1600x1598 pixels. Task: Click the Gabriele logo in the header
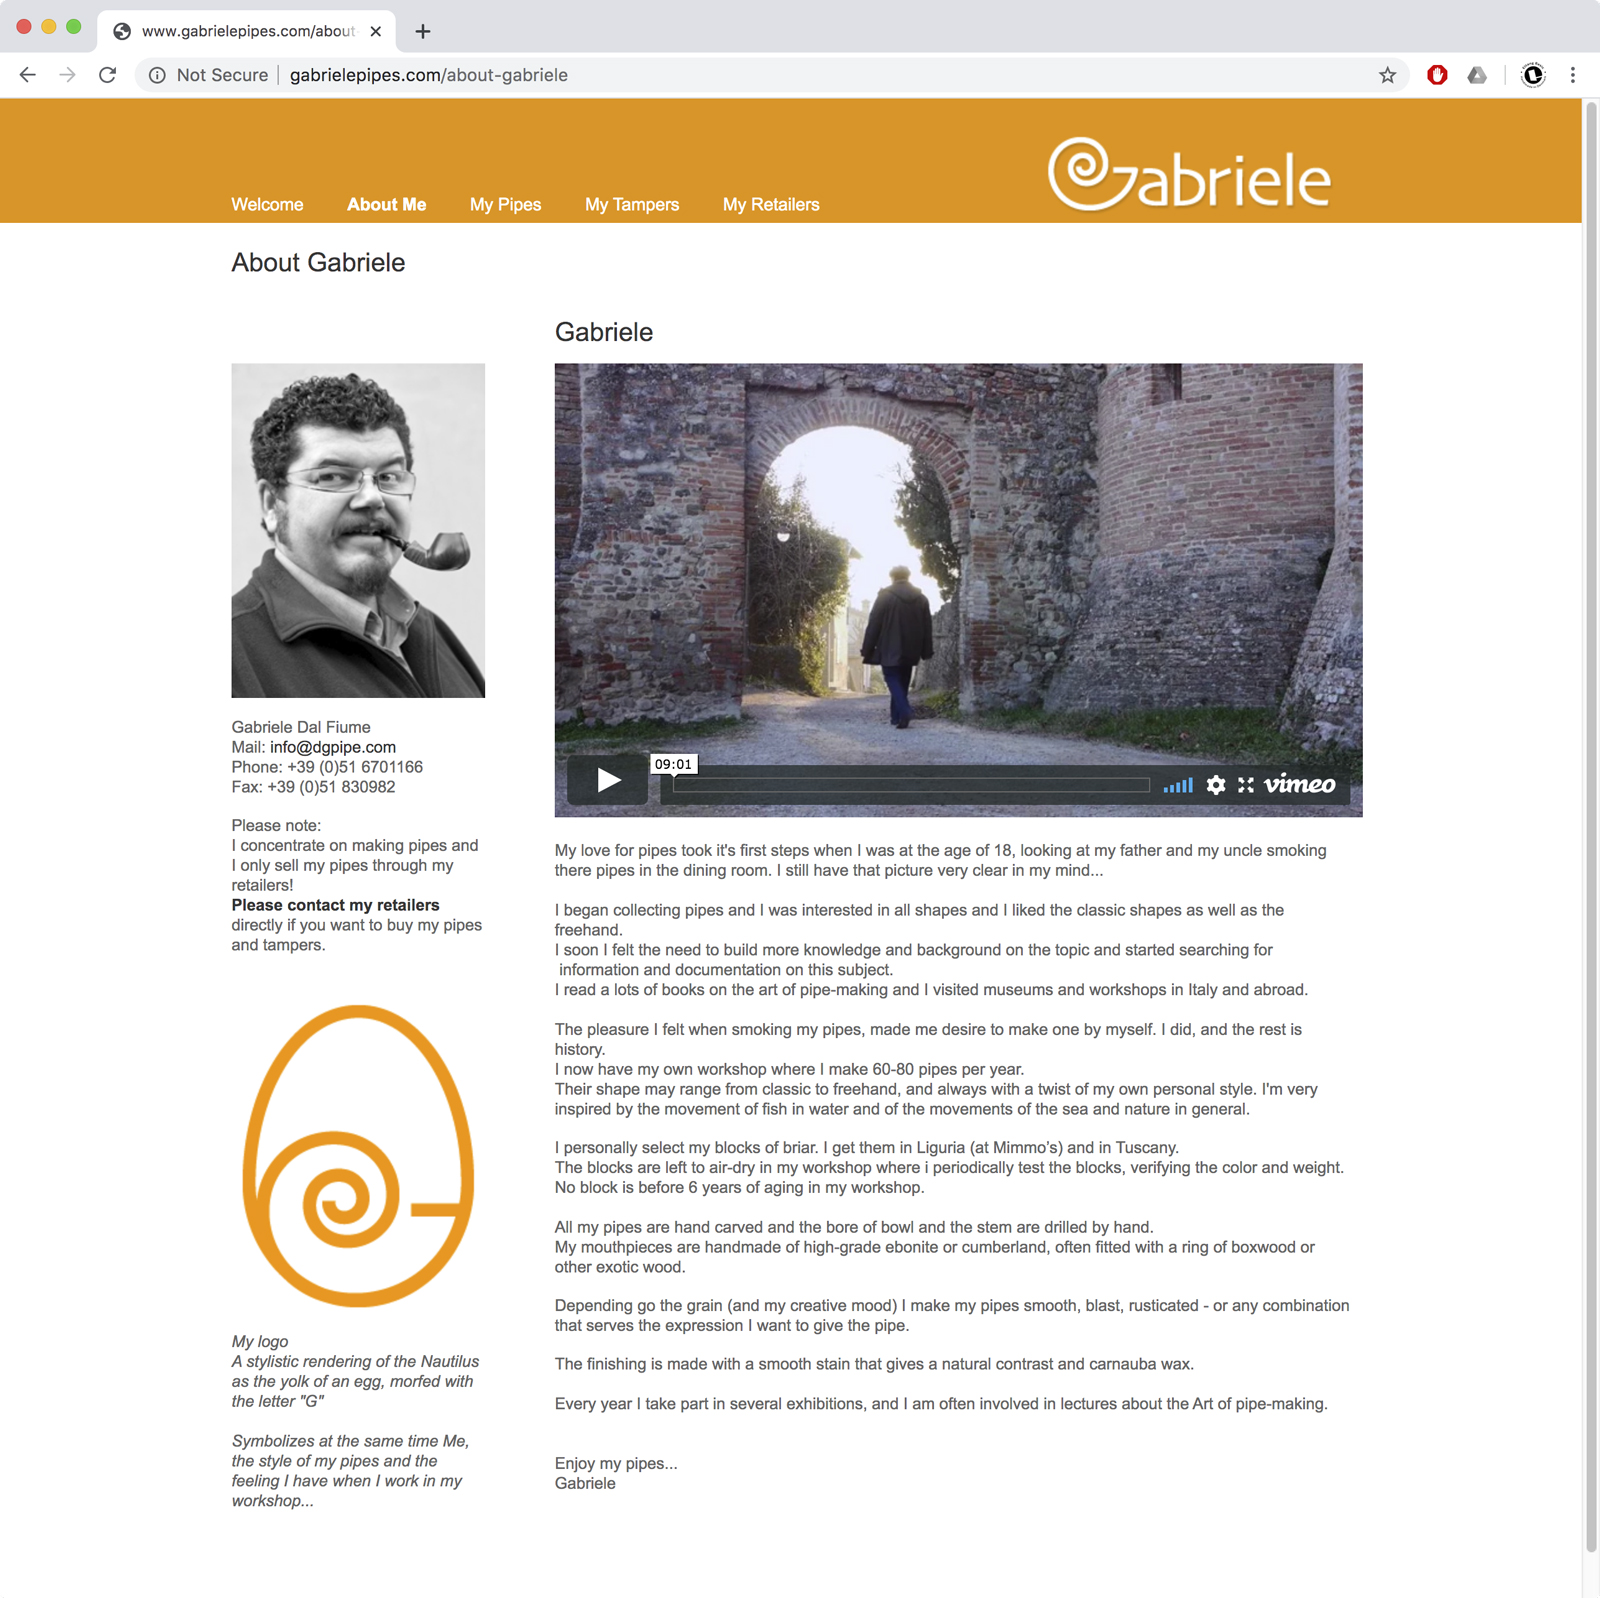pyautogui.click(x=1189, y=174)
